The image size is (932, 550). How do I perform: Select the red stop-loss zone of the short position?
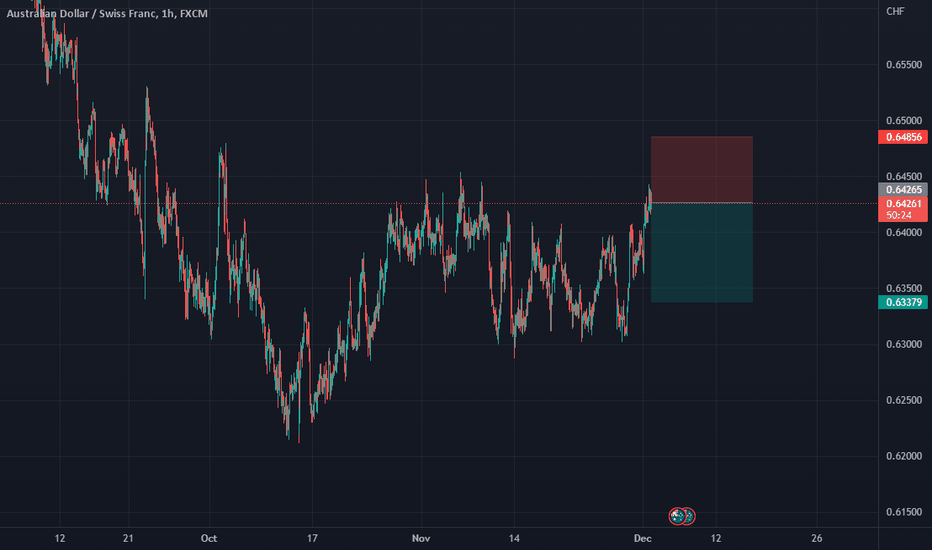pos(701,169)
